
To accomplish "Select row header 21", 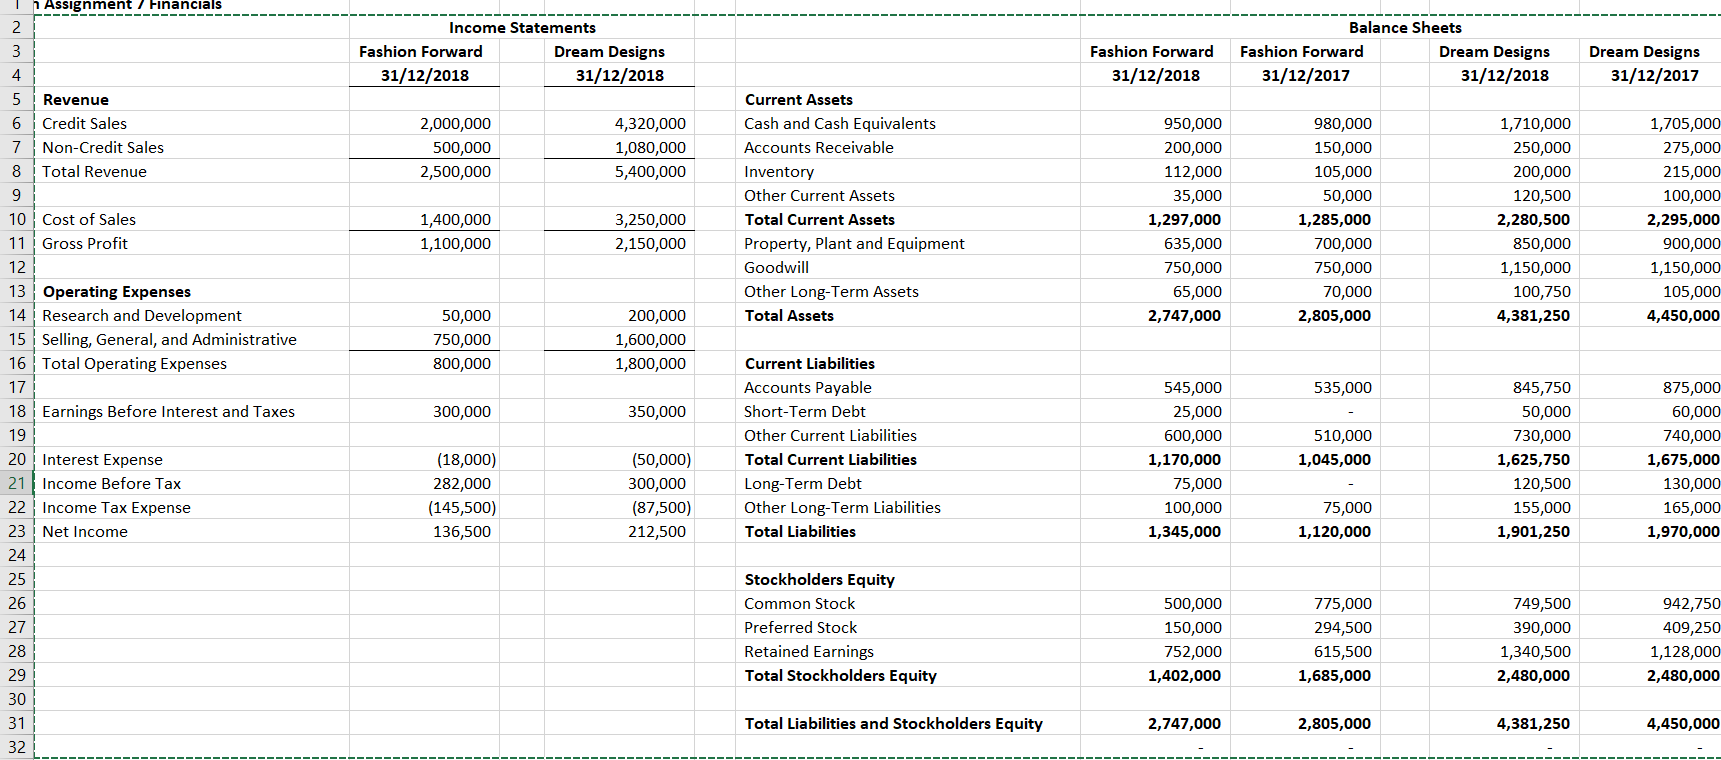I will pyautogui.click(x=17, y=483).
